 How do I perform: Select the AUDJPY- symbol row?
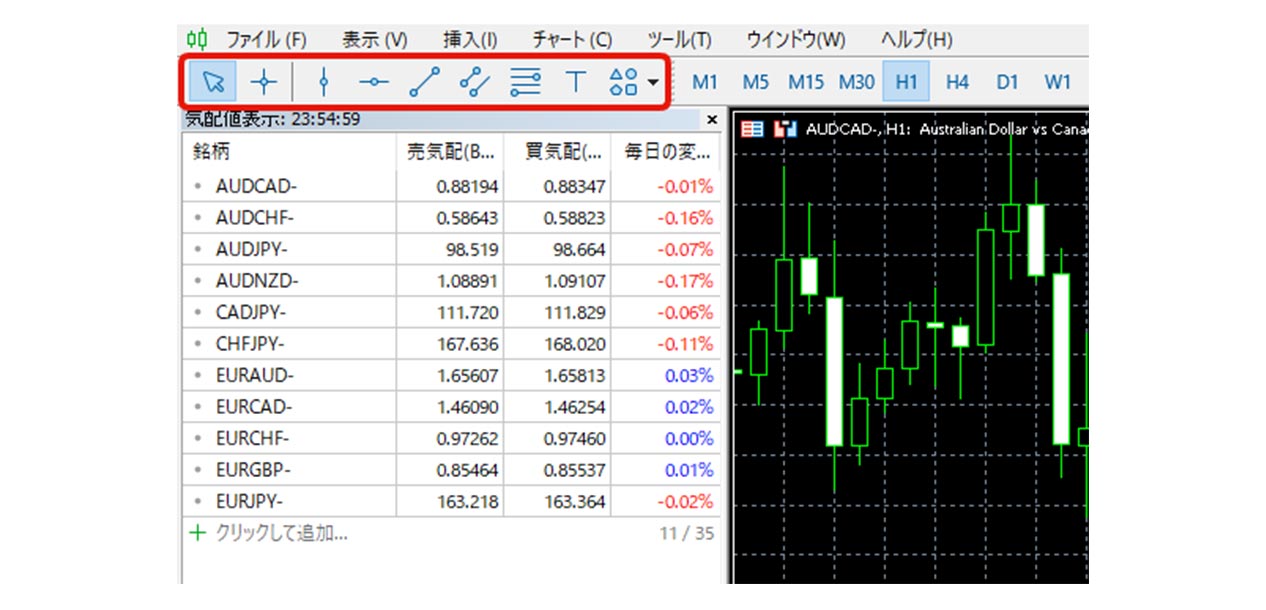coord(451,249)
